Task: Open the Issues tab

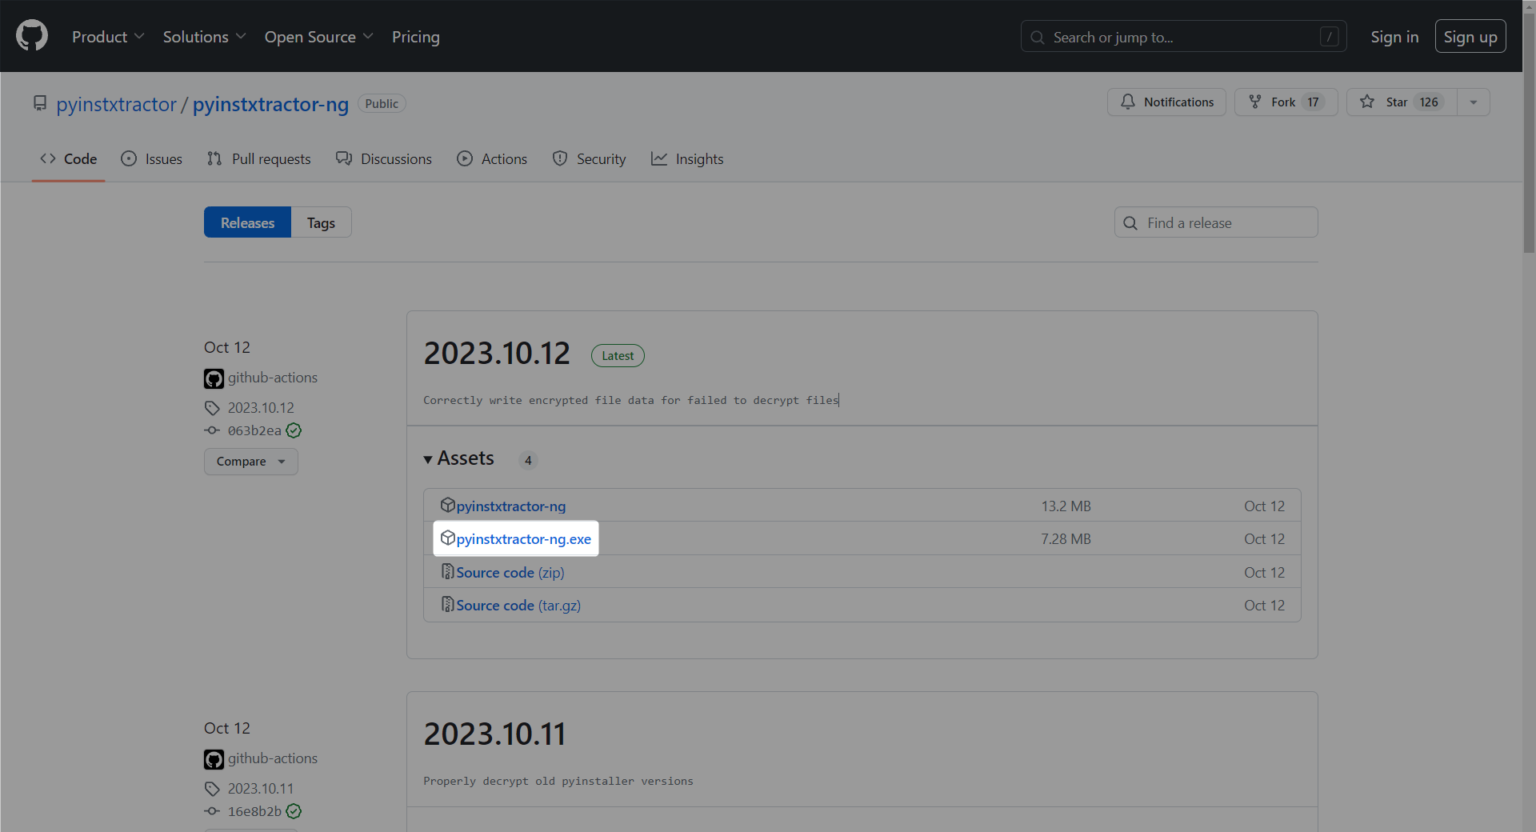Action: (152, 159)
